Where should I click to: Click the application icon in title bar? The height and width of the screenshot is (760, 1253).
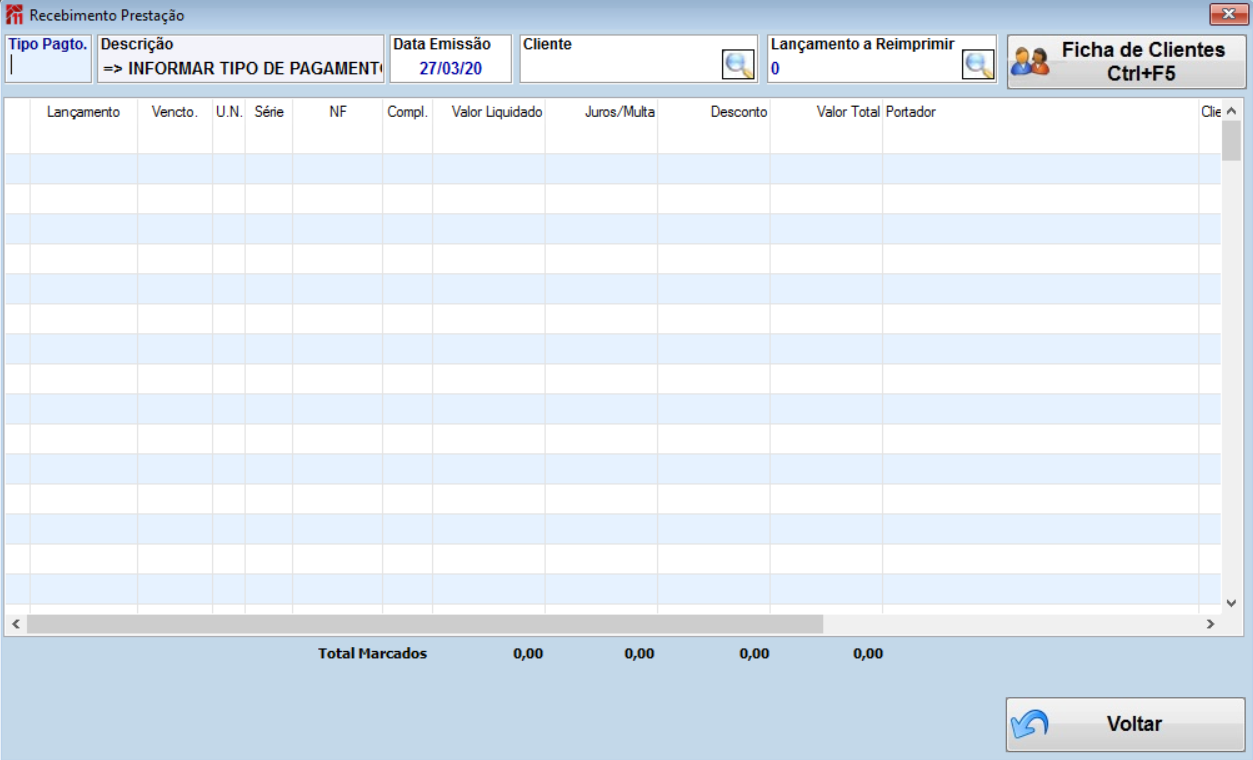click(15, 15)
